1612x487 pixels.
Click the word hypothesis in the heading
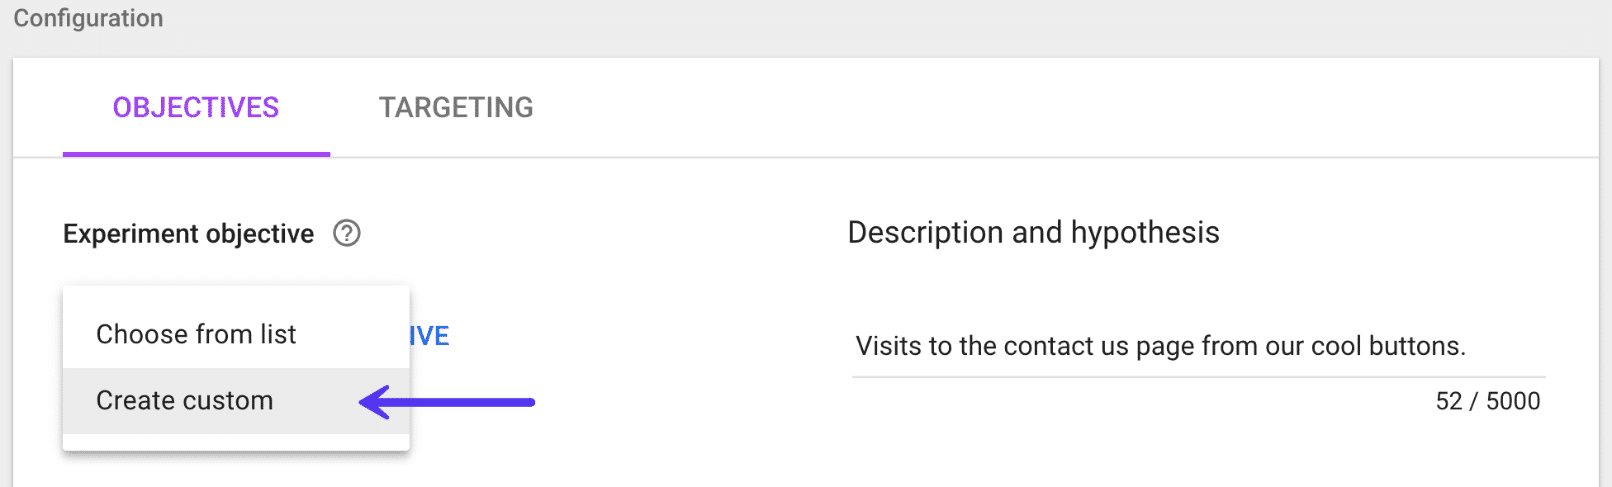point(1145,232)
